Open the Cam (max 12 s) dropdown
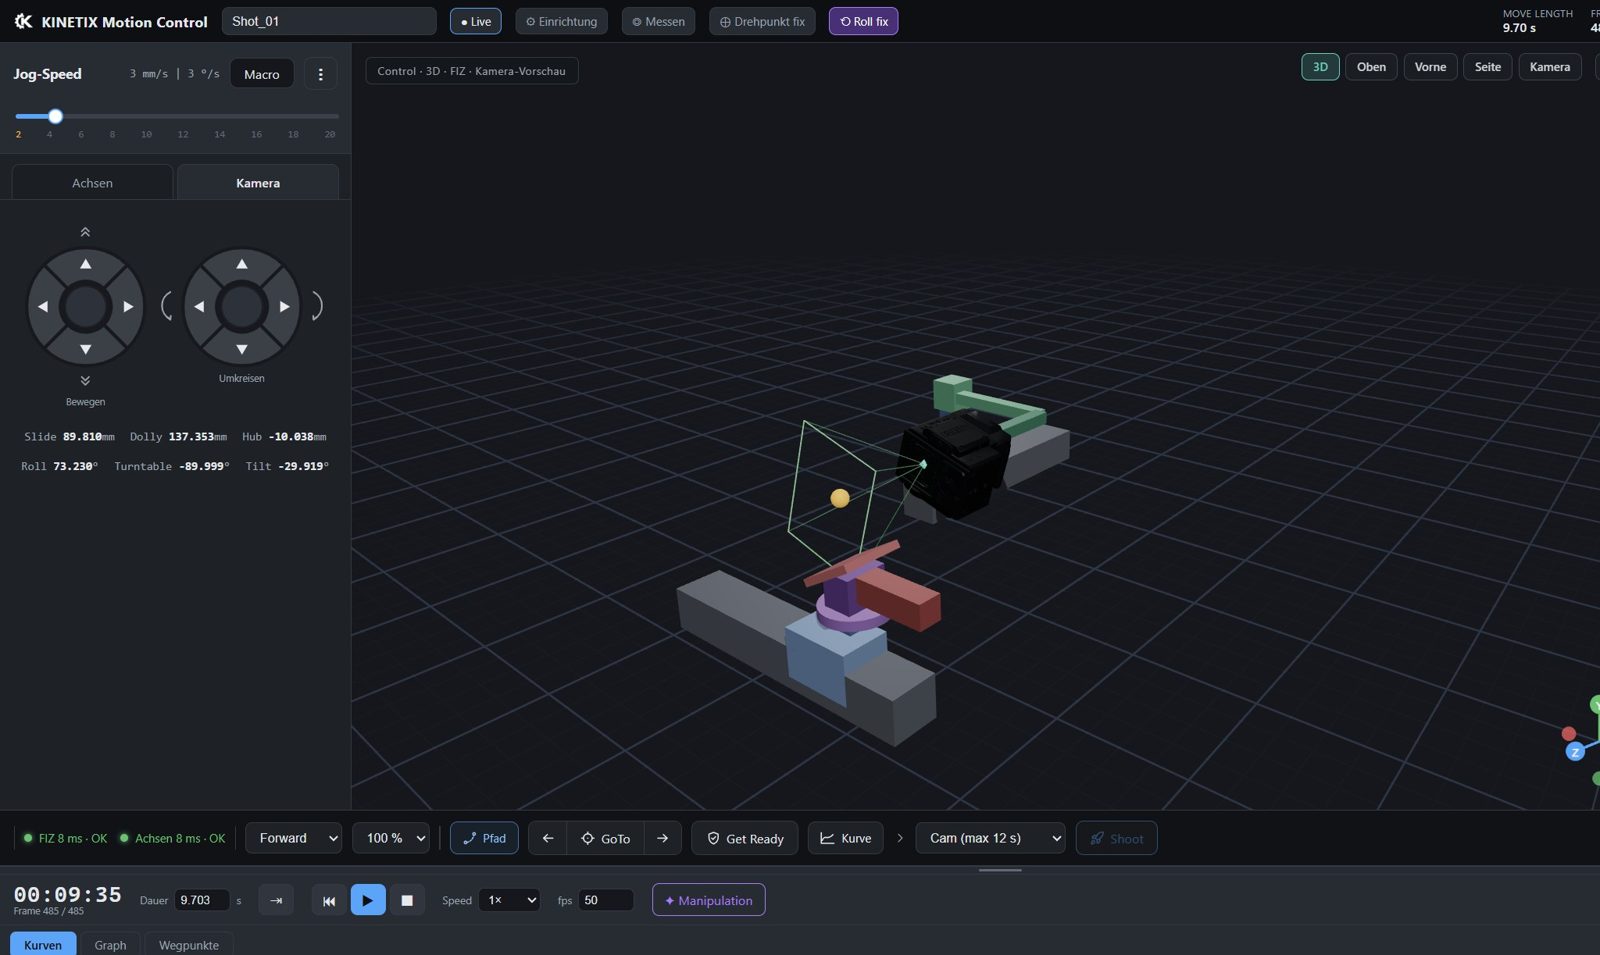The height and width of the screenshot is (955, 1600). coord(991,838)
